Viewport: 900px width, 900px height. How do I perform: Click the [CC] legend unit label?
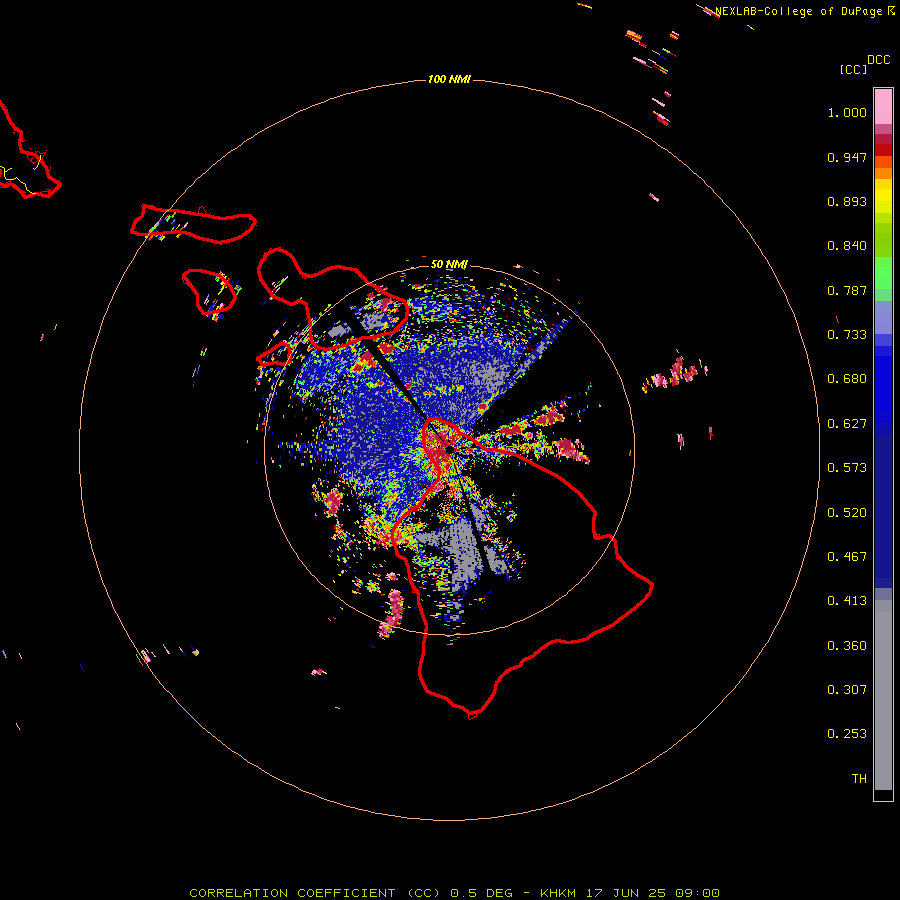pyautogui.click(x=854, y=69)
